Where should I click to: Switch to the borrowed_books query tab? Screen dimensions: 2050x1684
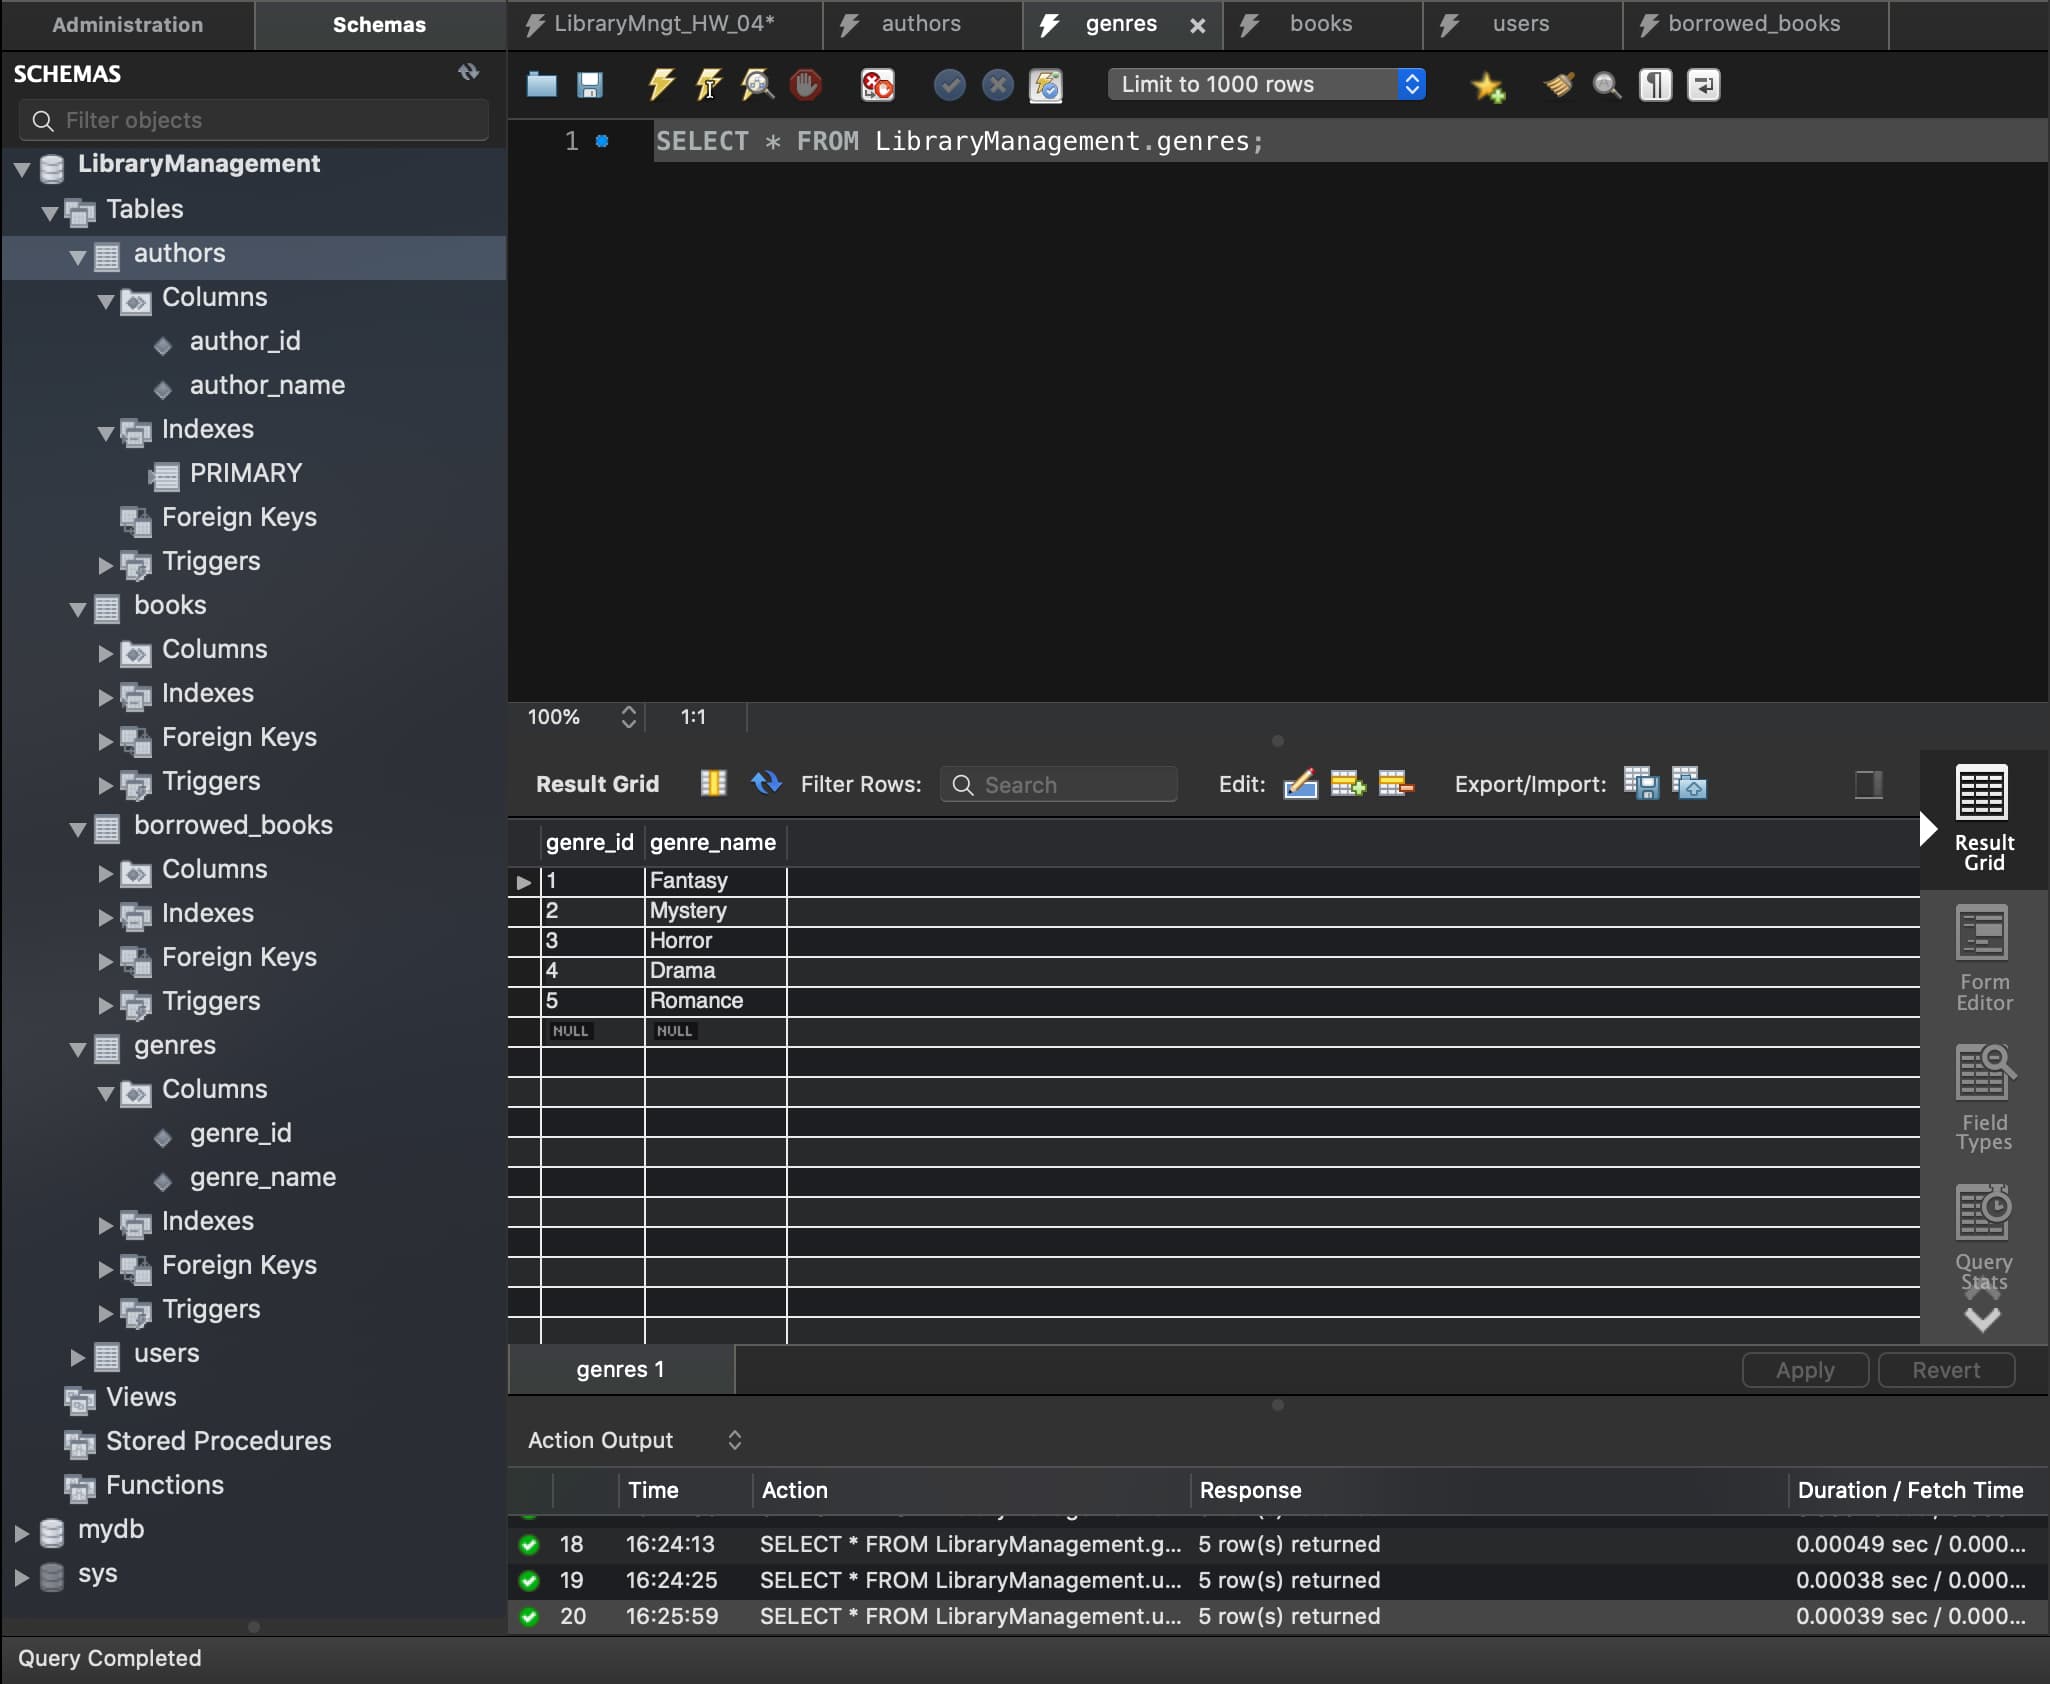[x=1753, y=24]
